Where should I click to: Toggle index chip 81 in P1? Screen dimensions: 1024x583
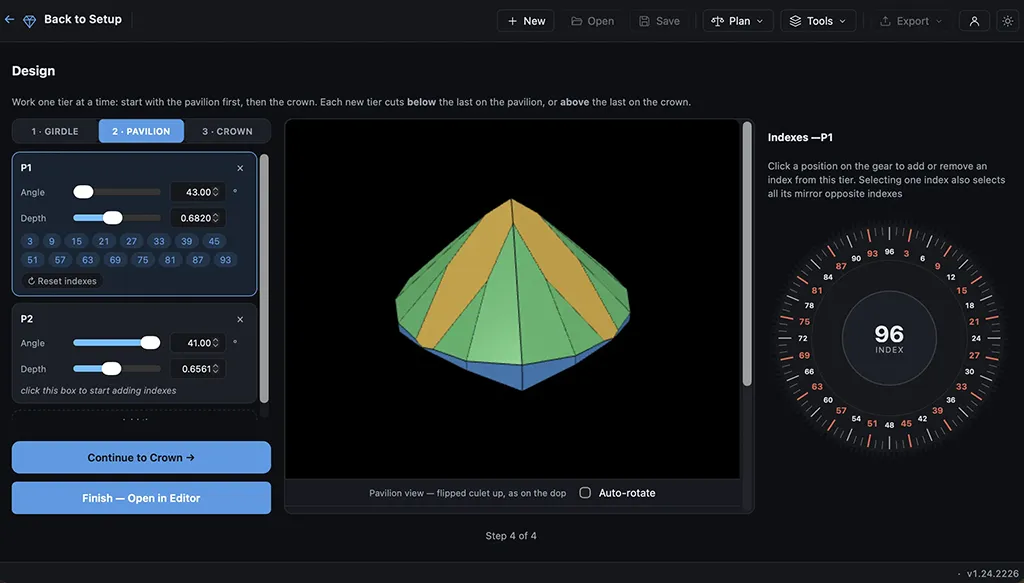point(170,260)
